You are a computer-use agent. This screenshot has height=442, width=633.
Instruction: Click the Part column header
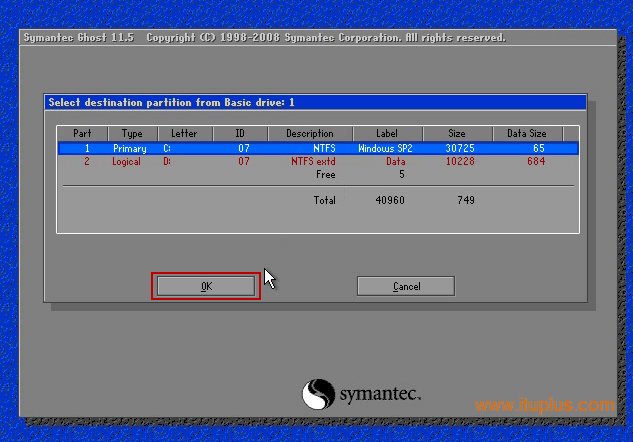coord(82,134)
